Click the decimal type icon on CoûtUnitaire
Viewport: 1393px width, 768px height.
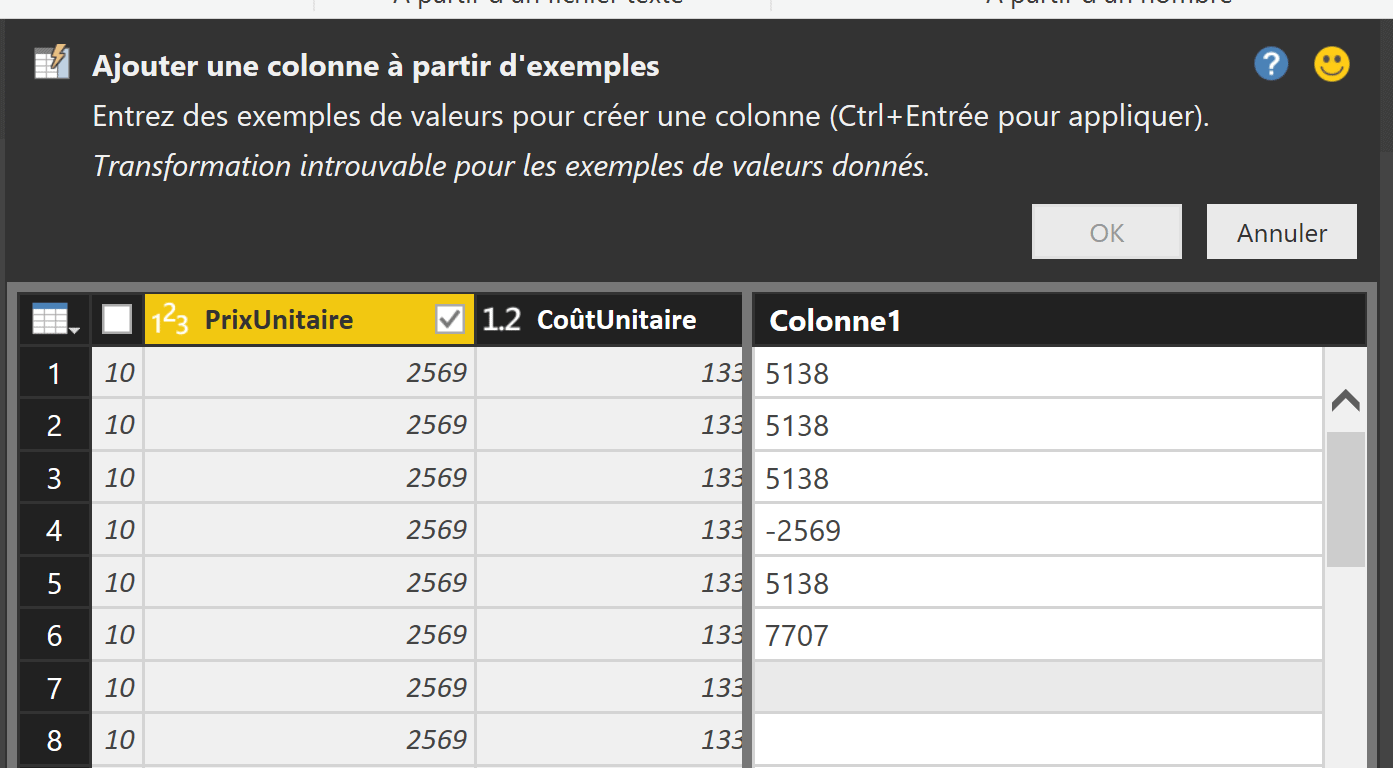pyautogui.click(x=502, y=320)
